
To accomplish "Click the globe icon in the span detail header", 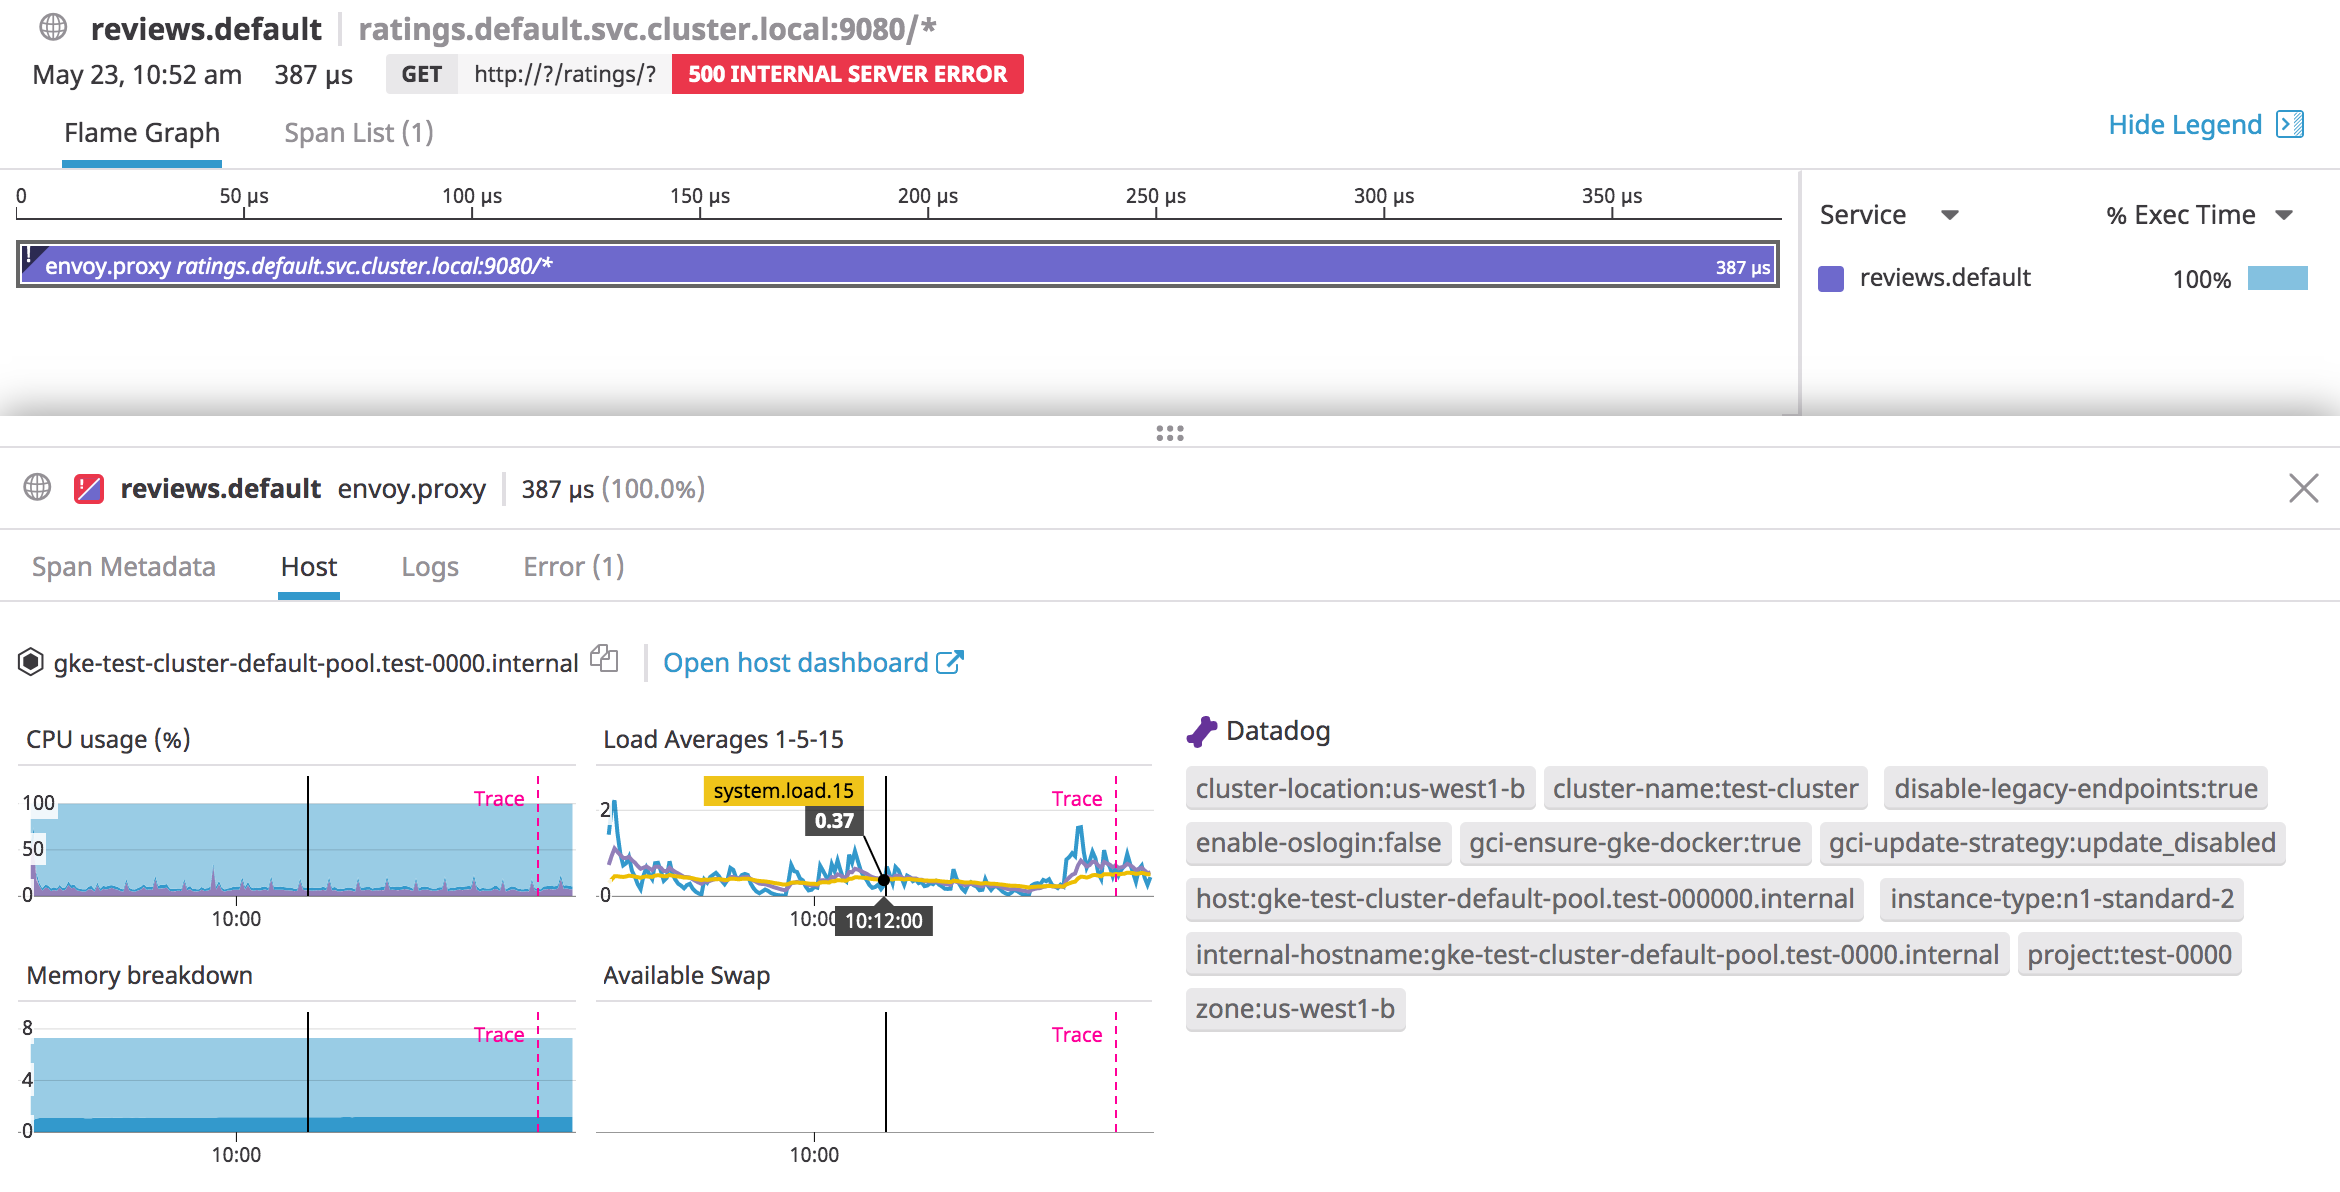I will (x=37, y=489).
